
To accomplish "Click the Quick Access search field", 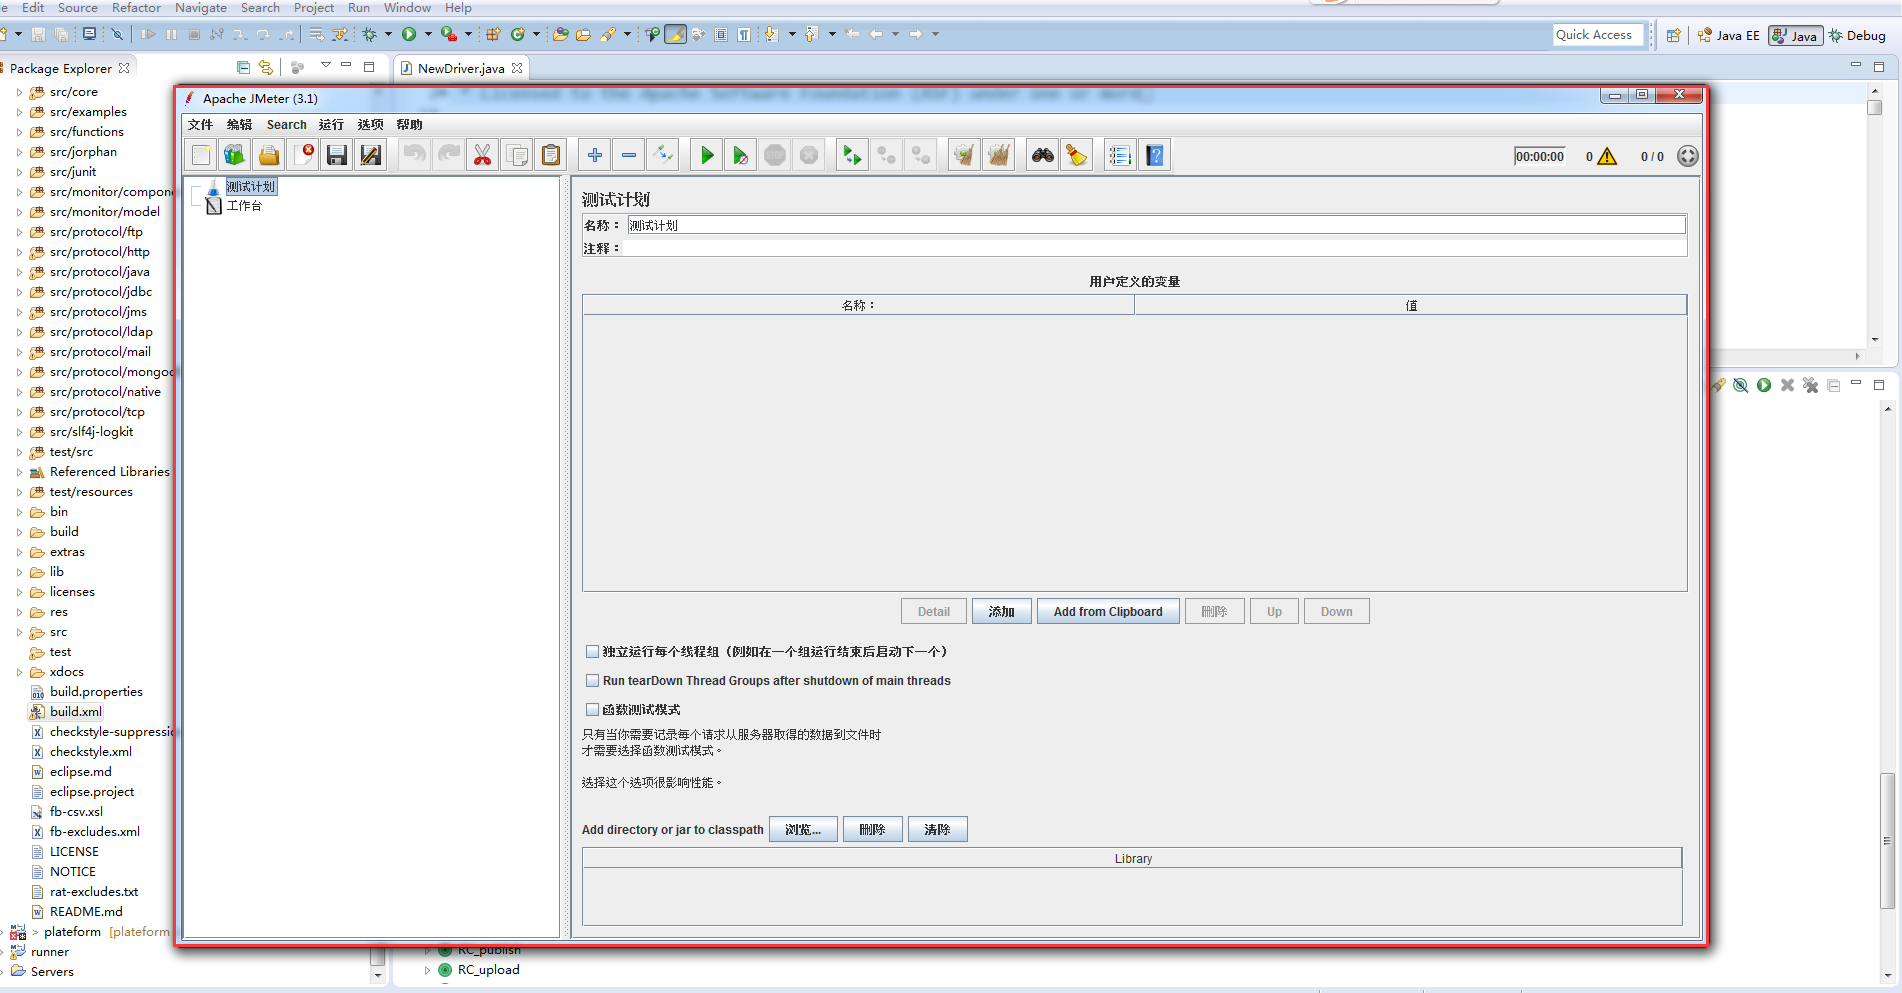I will [x=1598, y=35].
